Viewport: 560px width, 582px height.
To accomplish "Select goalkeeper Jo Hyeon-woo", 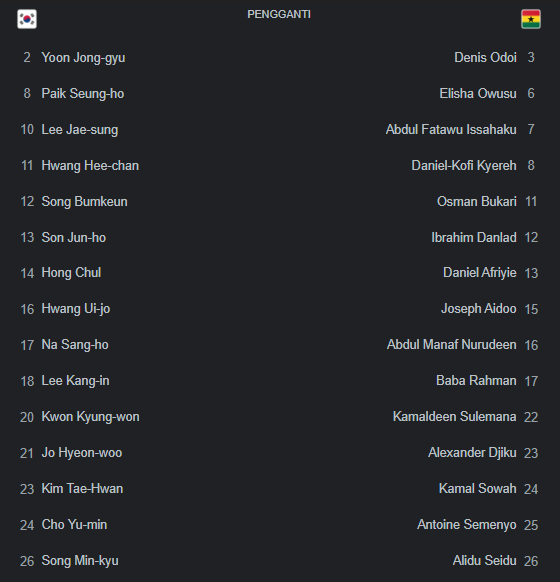I will coord(82,453).
